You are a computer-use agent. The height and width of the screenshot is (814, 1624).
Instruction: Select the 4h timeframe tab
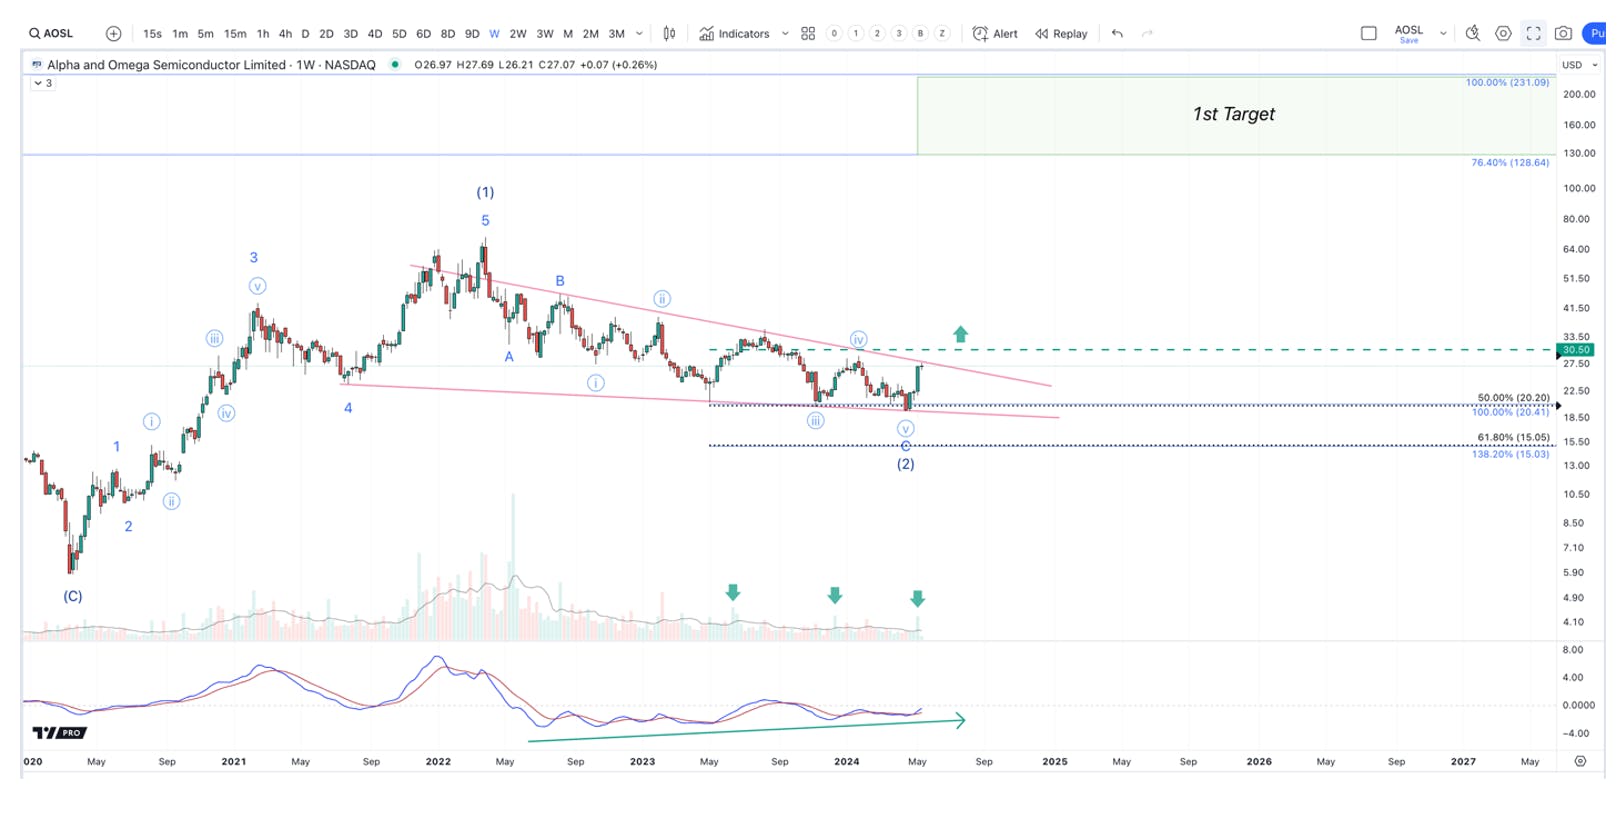285,33
